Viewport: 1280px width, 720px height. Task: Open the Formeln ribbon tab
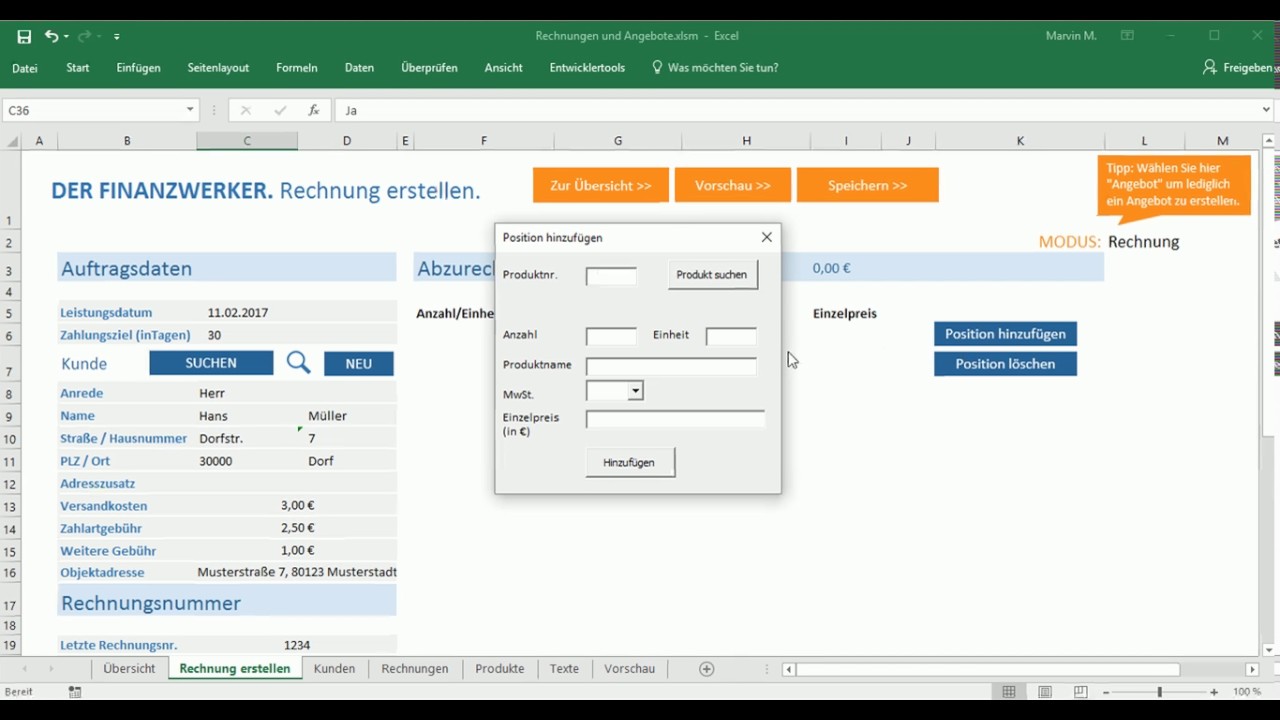click(297, 68)
